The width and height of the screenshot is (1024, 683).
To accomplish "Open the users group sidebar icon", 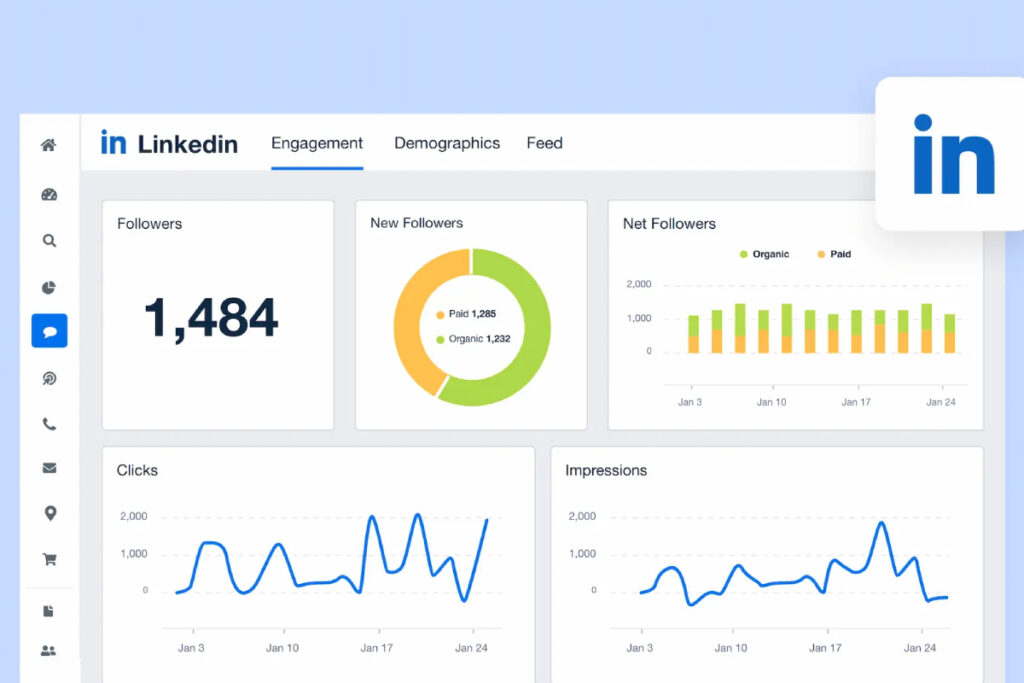I will [49, 651].
